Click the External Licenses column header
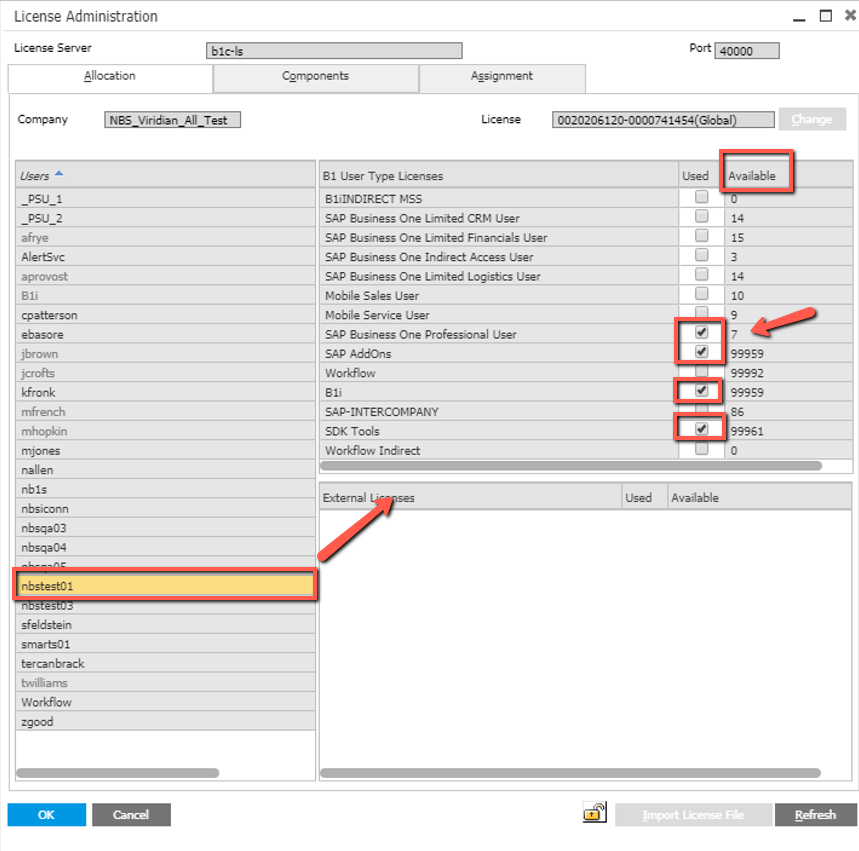Screen dimensions: 859x851 click(x=470, y=497)
